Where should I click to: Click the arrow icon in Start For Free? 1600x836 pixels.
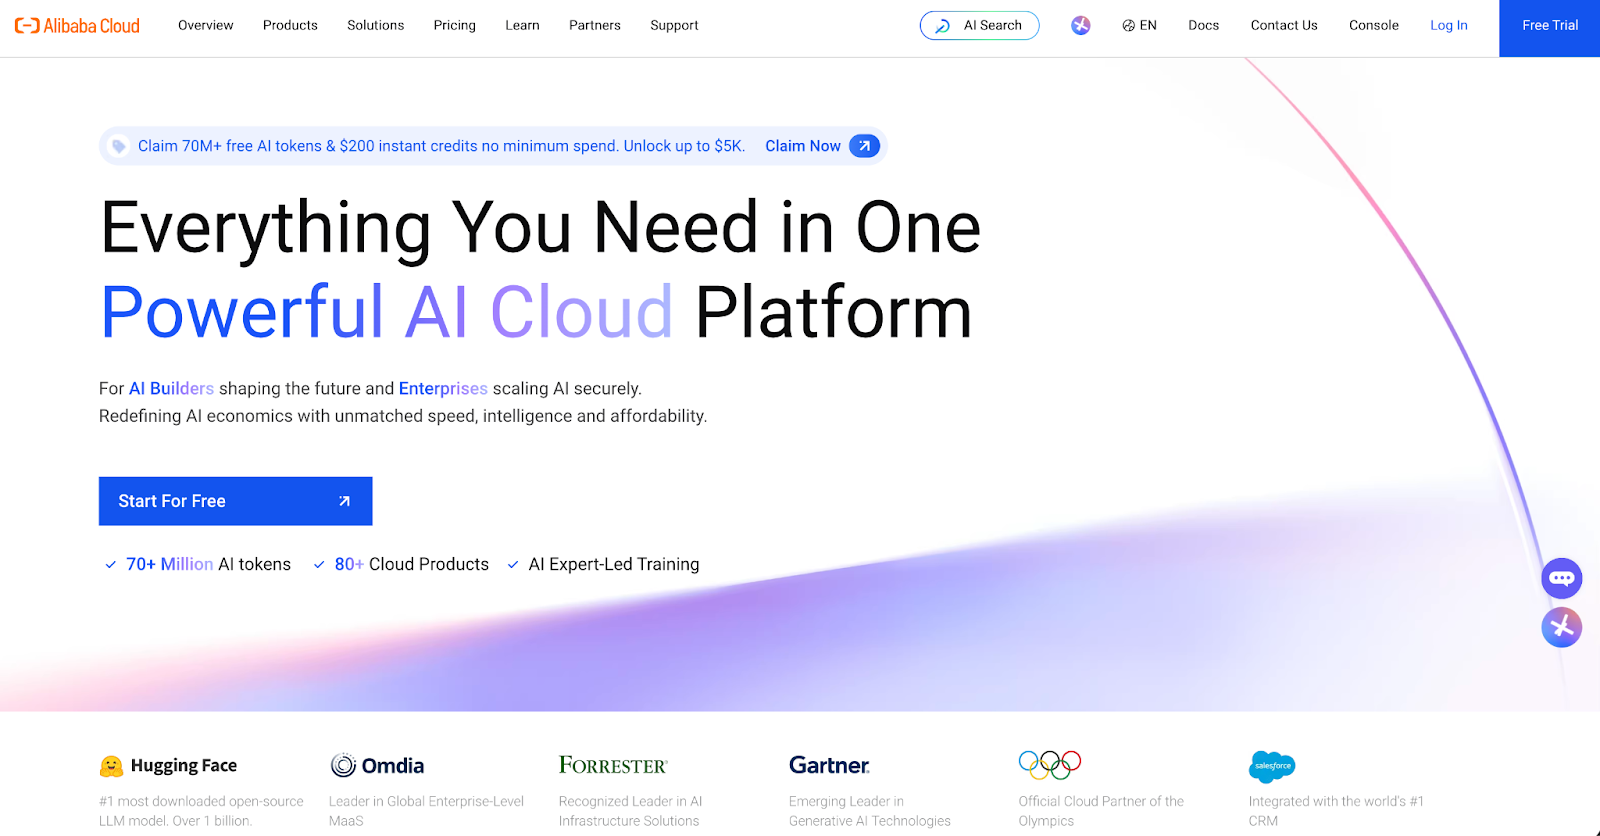[344, 501]
